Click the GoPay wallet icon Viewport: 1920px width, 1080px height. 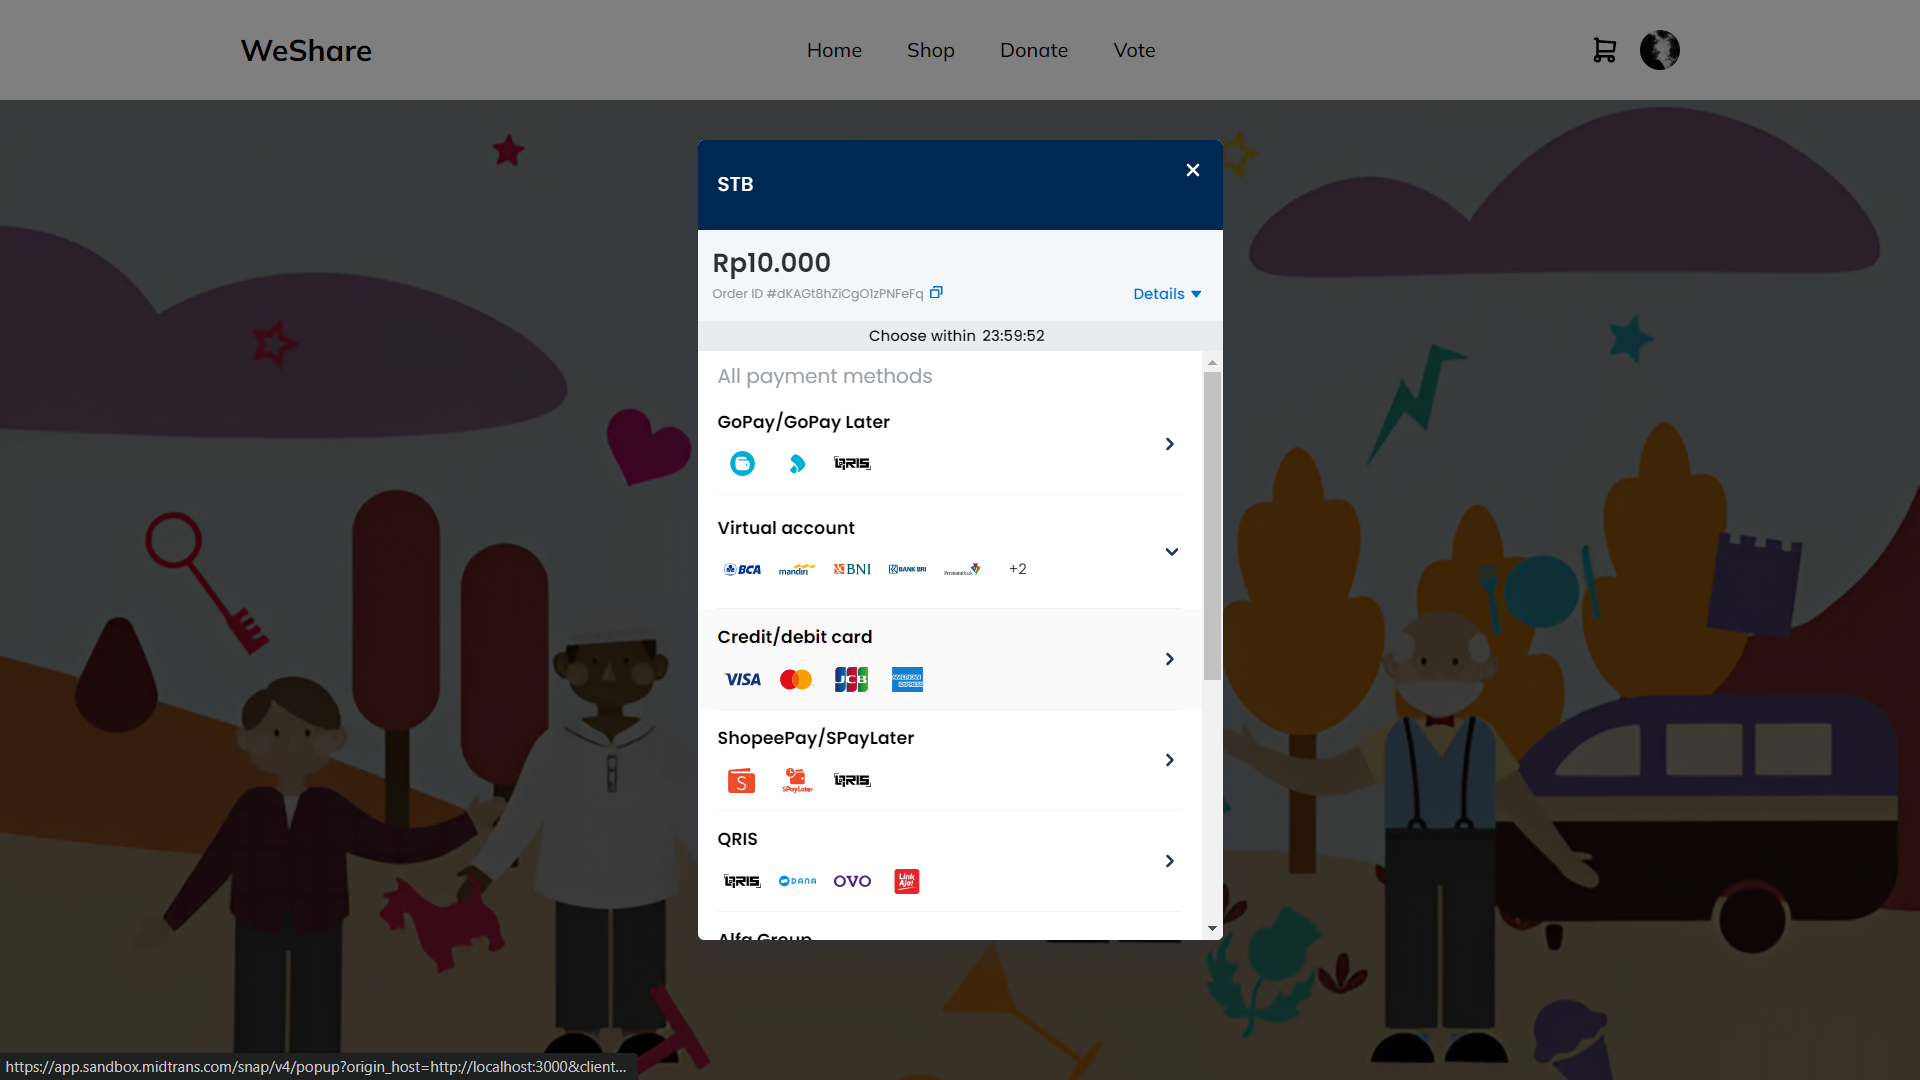[x=742, y=463]
